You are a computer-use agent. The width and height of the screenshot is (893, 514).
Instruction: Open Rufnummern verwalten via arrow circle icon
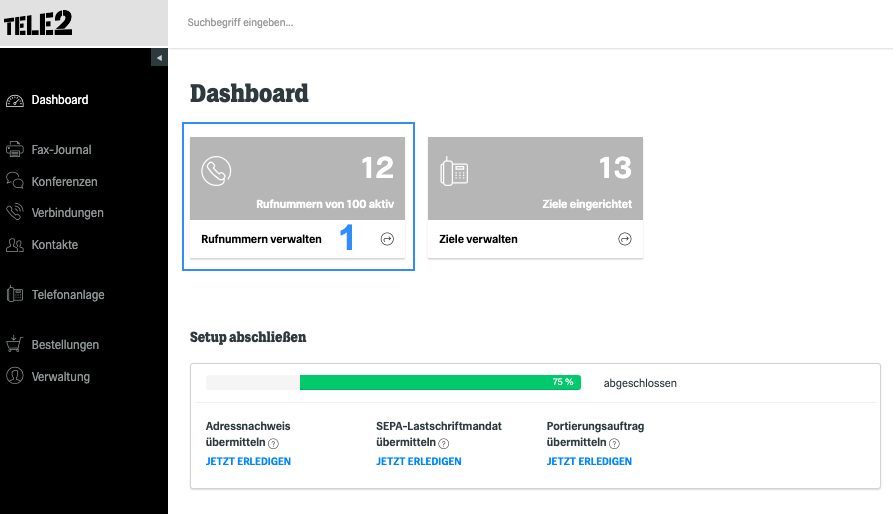387,239
